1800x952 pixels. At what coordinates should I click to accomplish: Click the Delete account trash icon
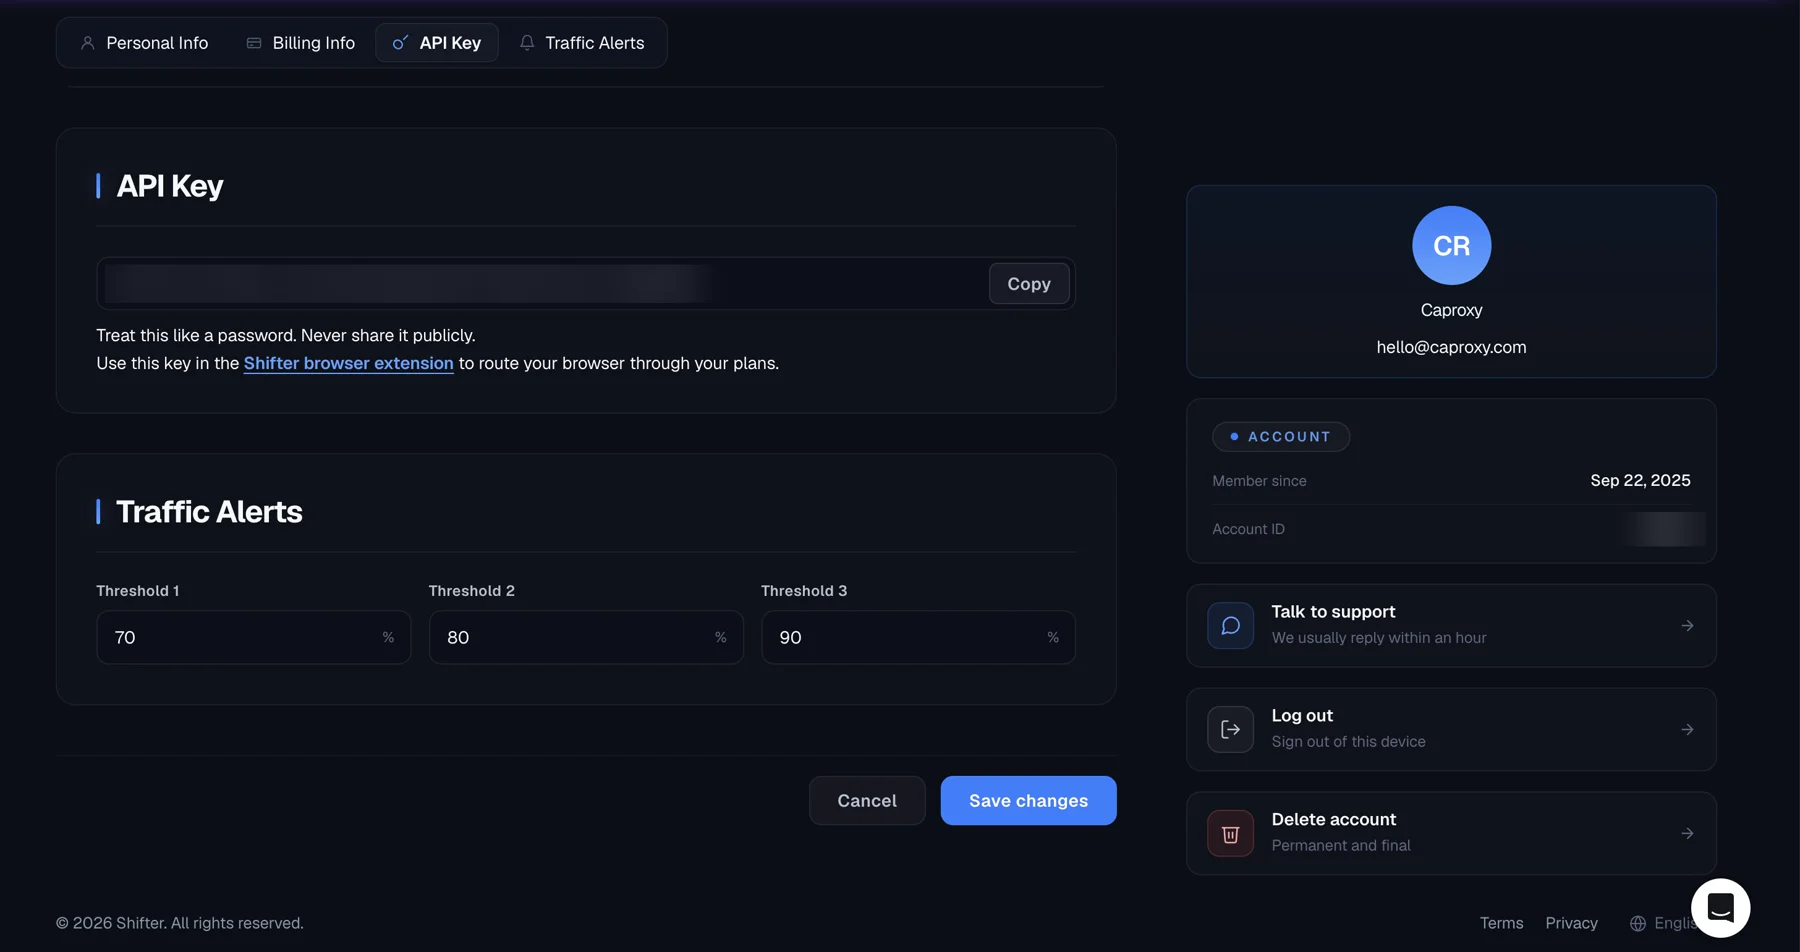click(x=1230, y=834)
